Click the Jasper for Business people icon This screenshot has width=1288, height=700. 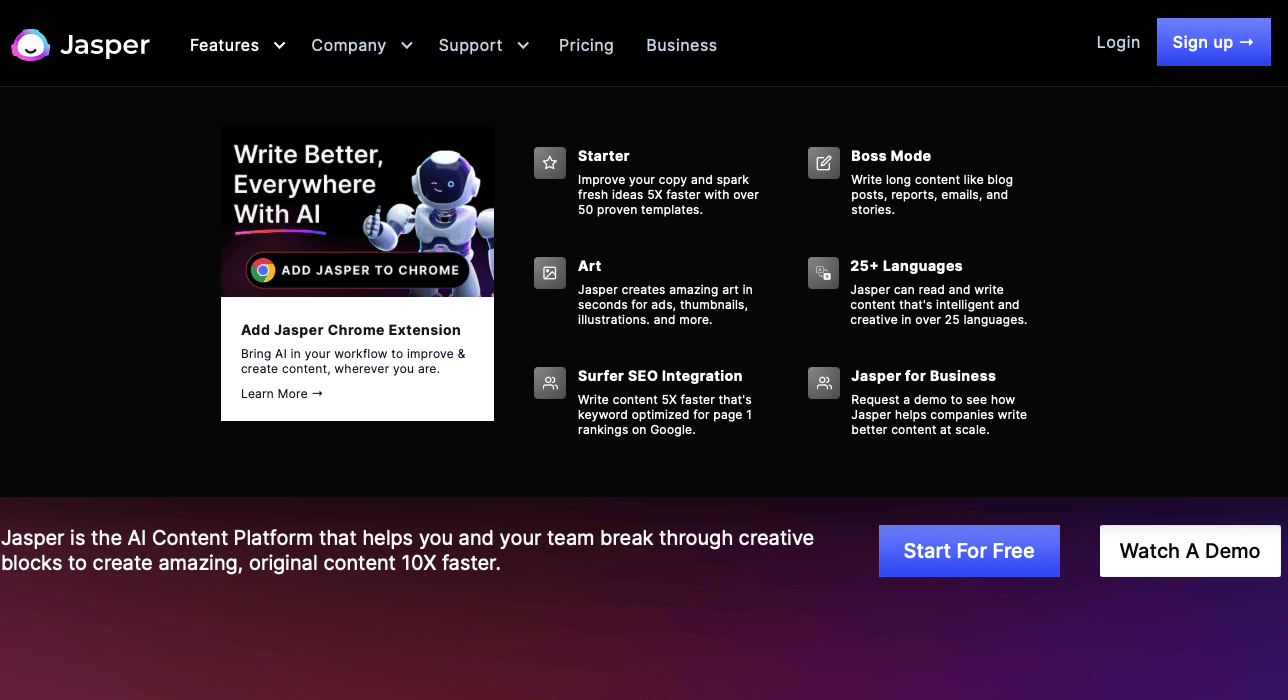(x=824, y=383)
